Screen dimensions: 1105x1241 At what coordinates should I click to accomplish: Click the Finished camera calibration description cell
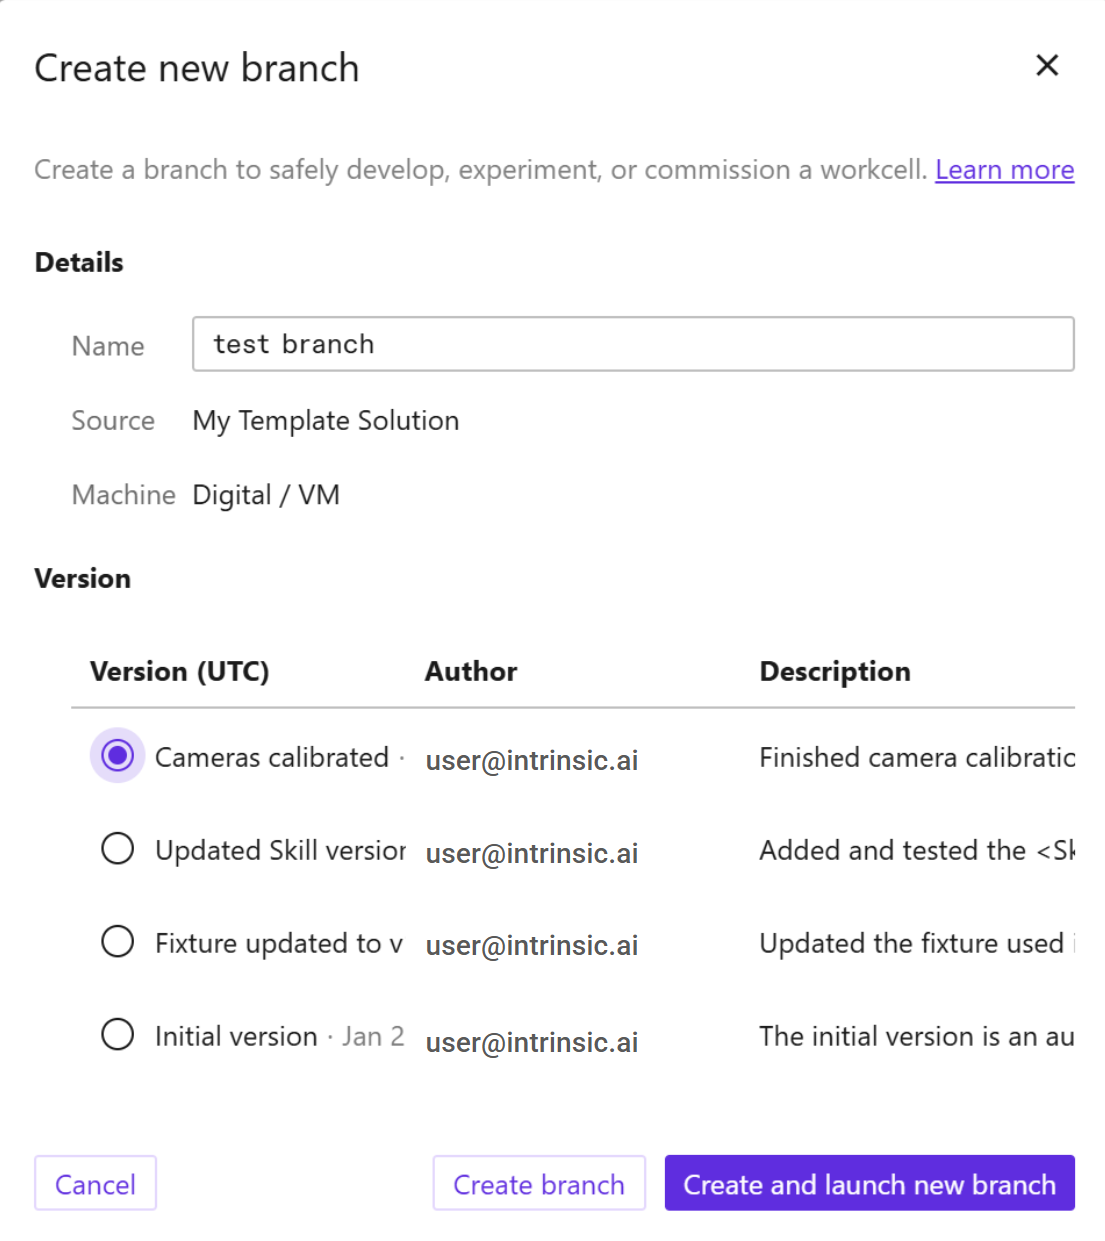point(916,758)
